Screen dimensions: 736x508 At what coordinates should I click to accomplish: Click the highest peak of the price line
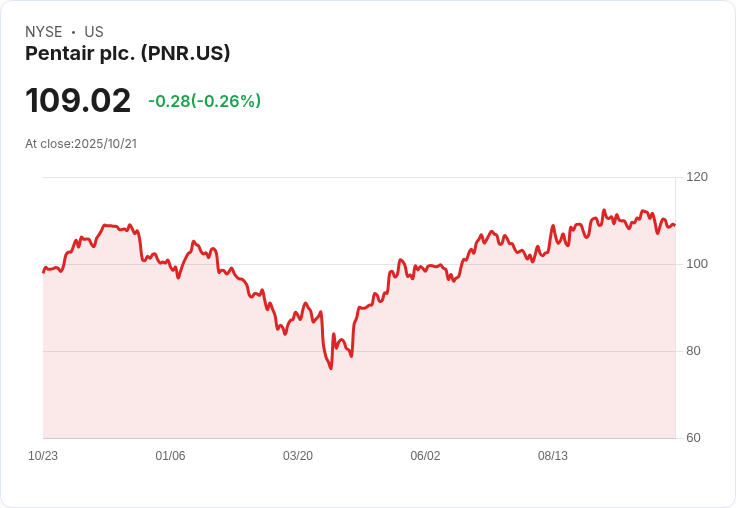(604, 210)
